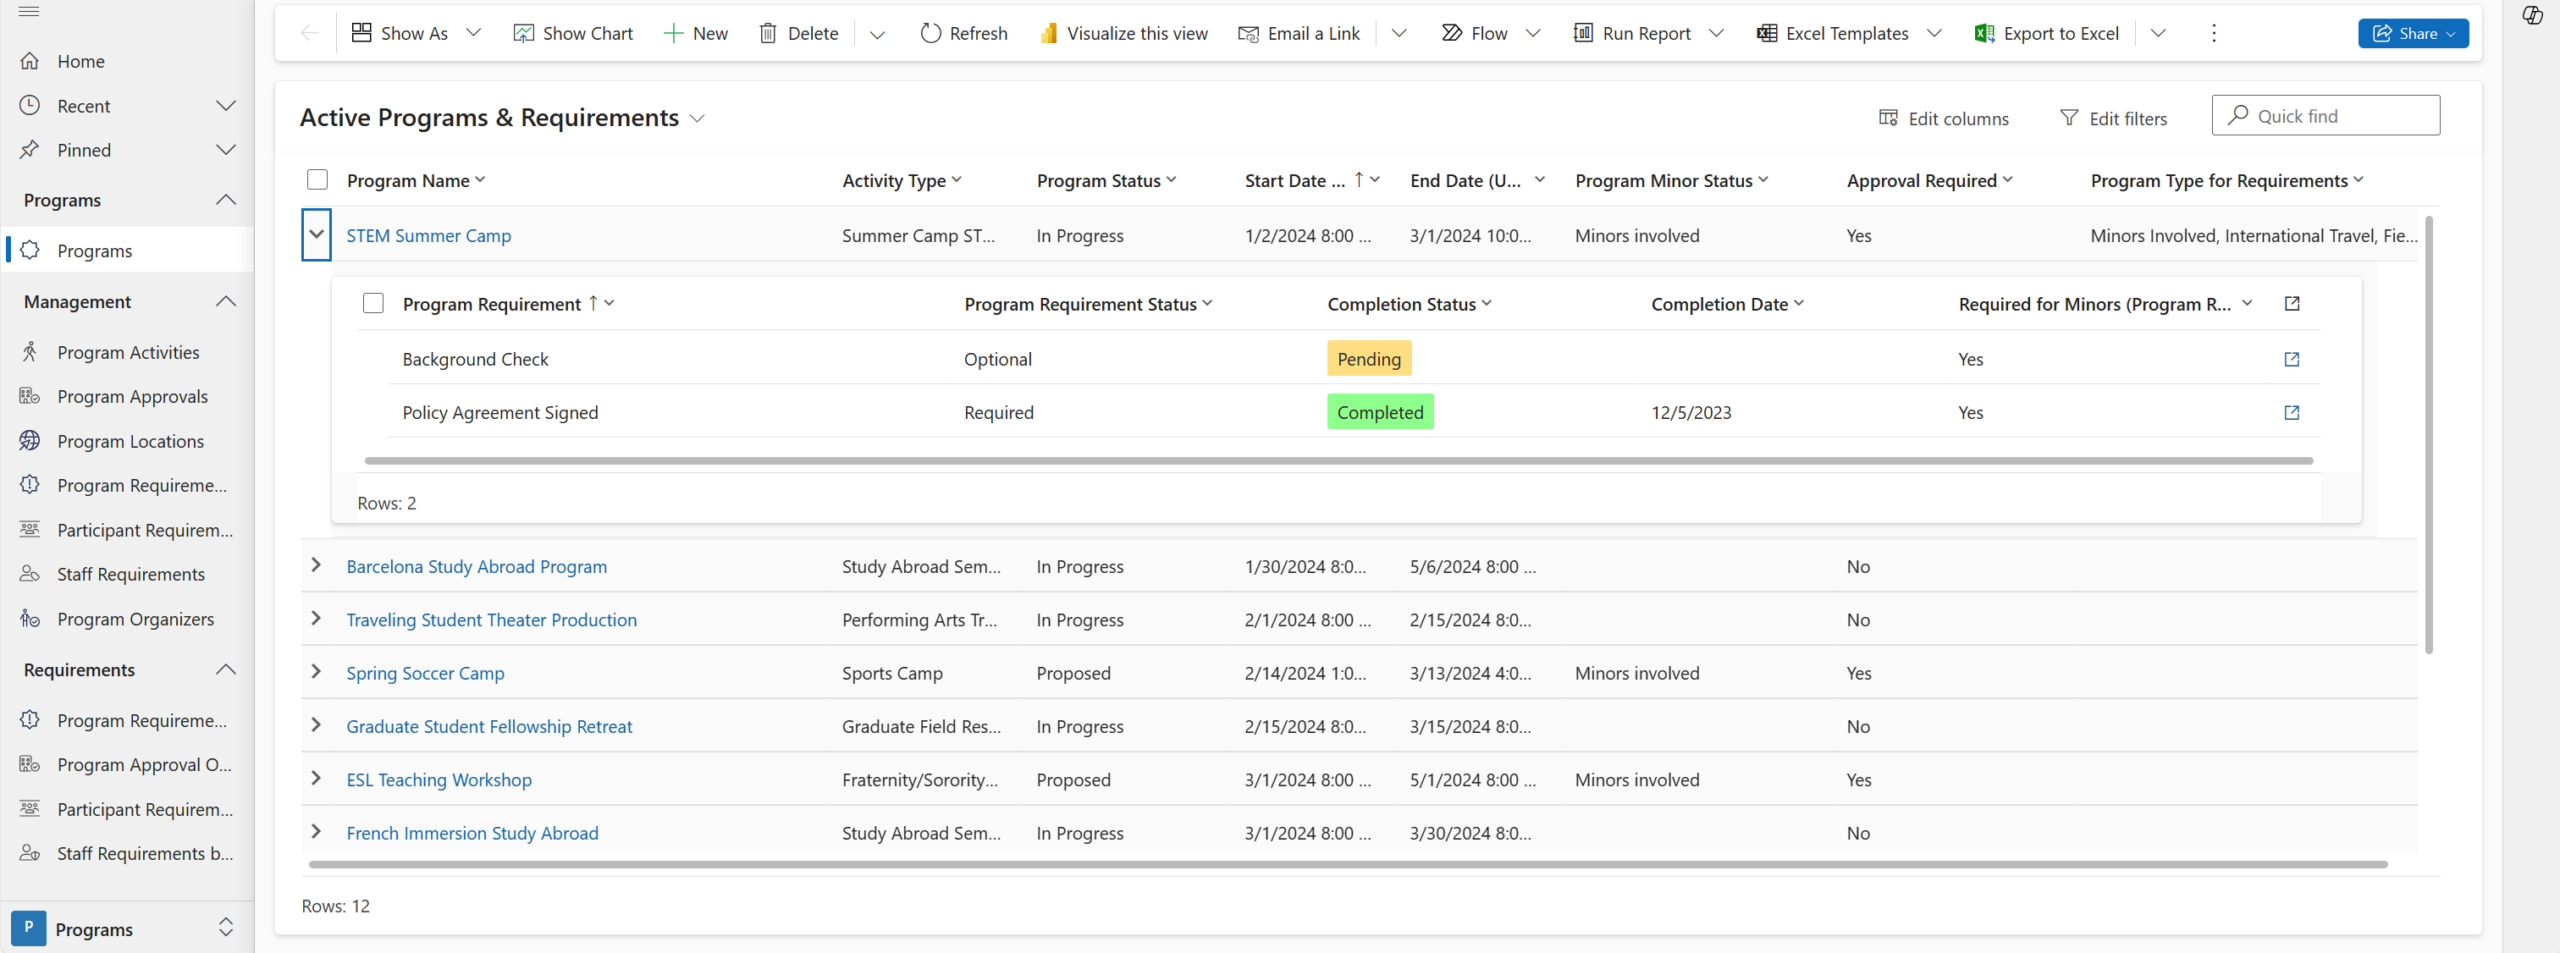Open the Share button dropdown

[x=2451, y=33]
